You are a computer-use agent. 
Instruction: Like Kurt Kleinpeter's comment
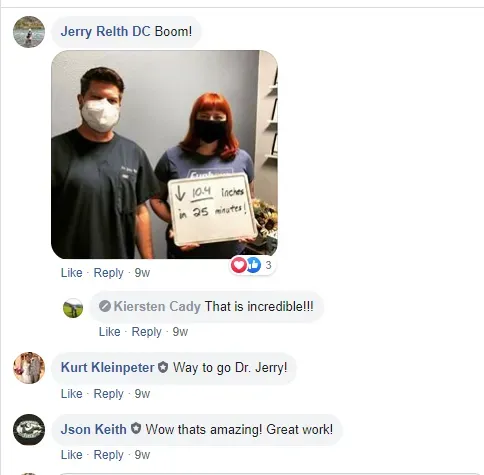[71, 394]
